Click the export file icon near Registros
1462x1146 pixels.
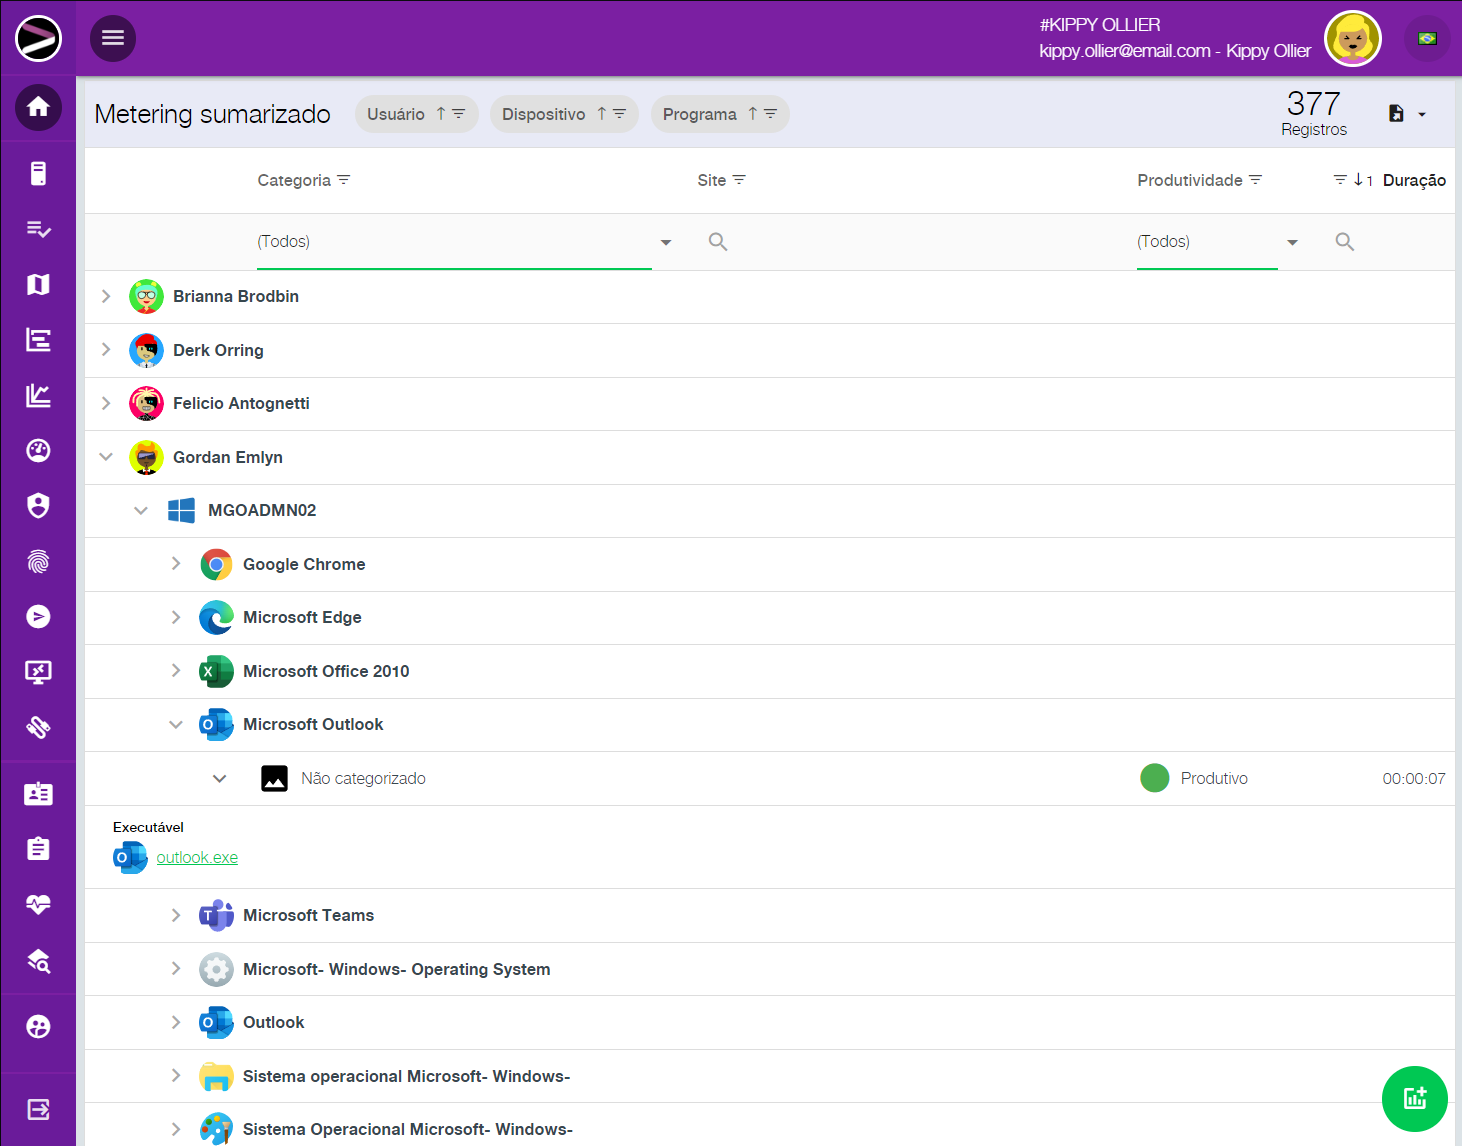(x=1397, y=114)
